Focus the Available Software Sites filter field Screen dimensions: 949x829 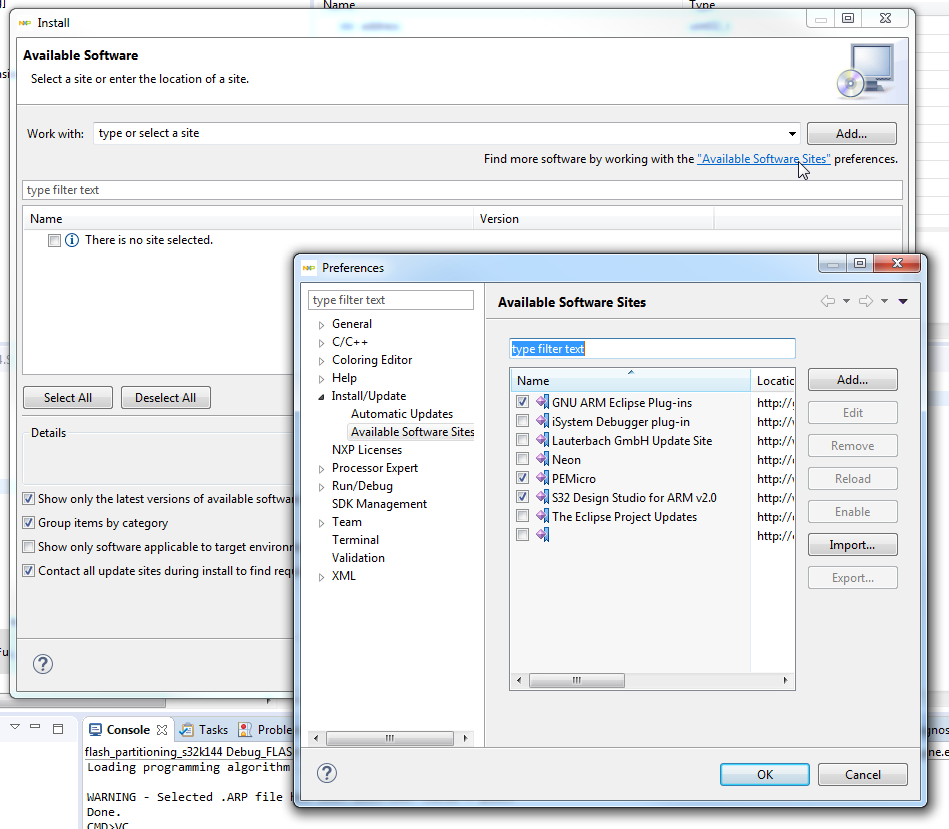pyautogui.click(x=652, y=349)
